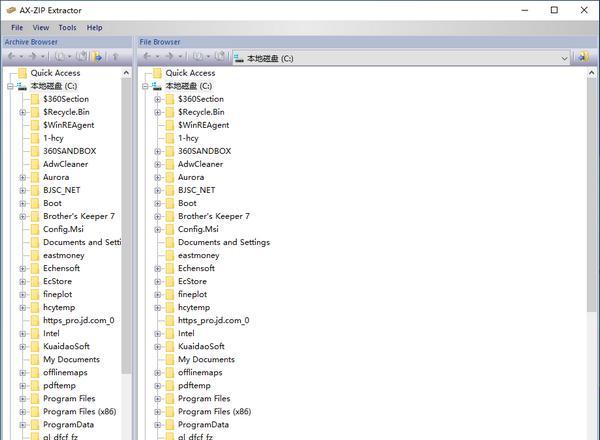This screenshot has height=440, width=600.
Task: Click the File Browser recent history clock icon
Action: [198, 57]
